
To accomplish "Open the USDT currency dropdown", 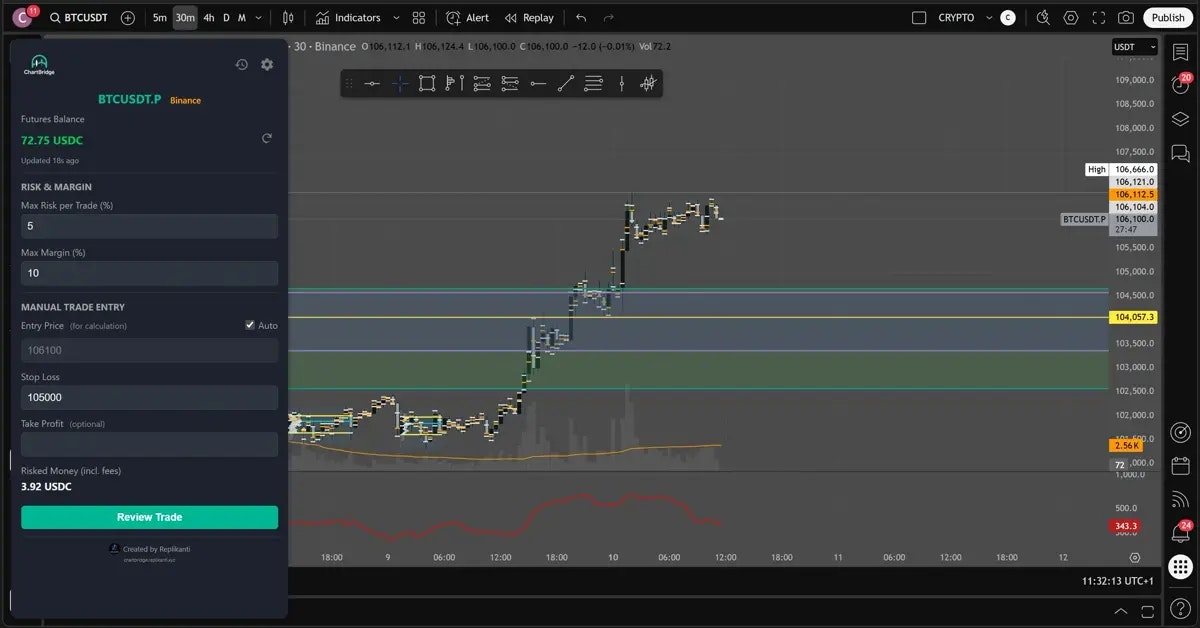I will (x=1134, y=46).
